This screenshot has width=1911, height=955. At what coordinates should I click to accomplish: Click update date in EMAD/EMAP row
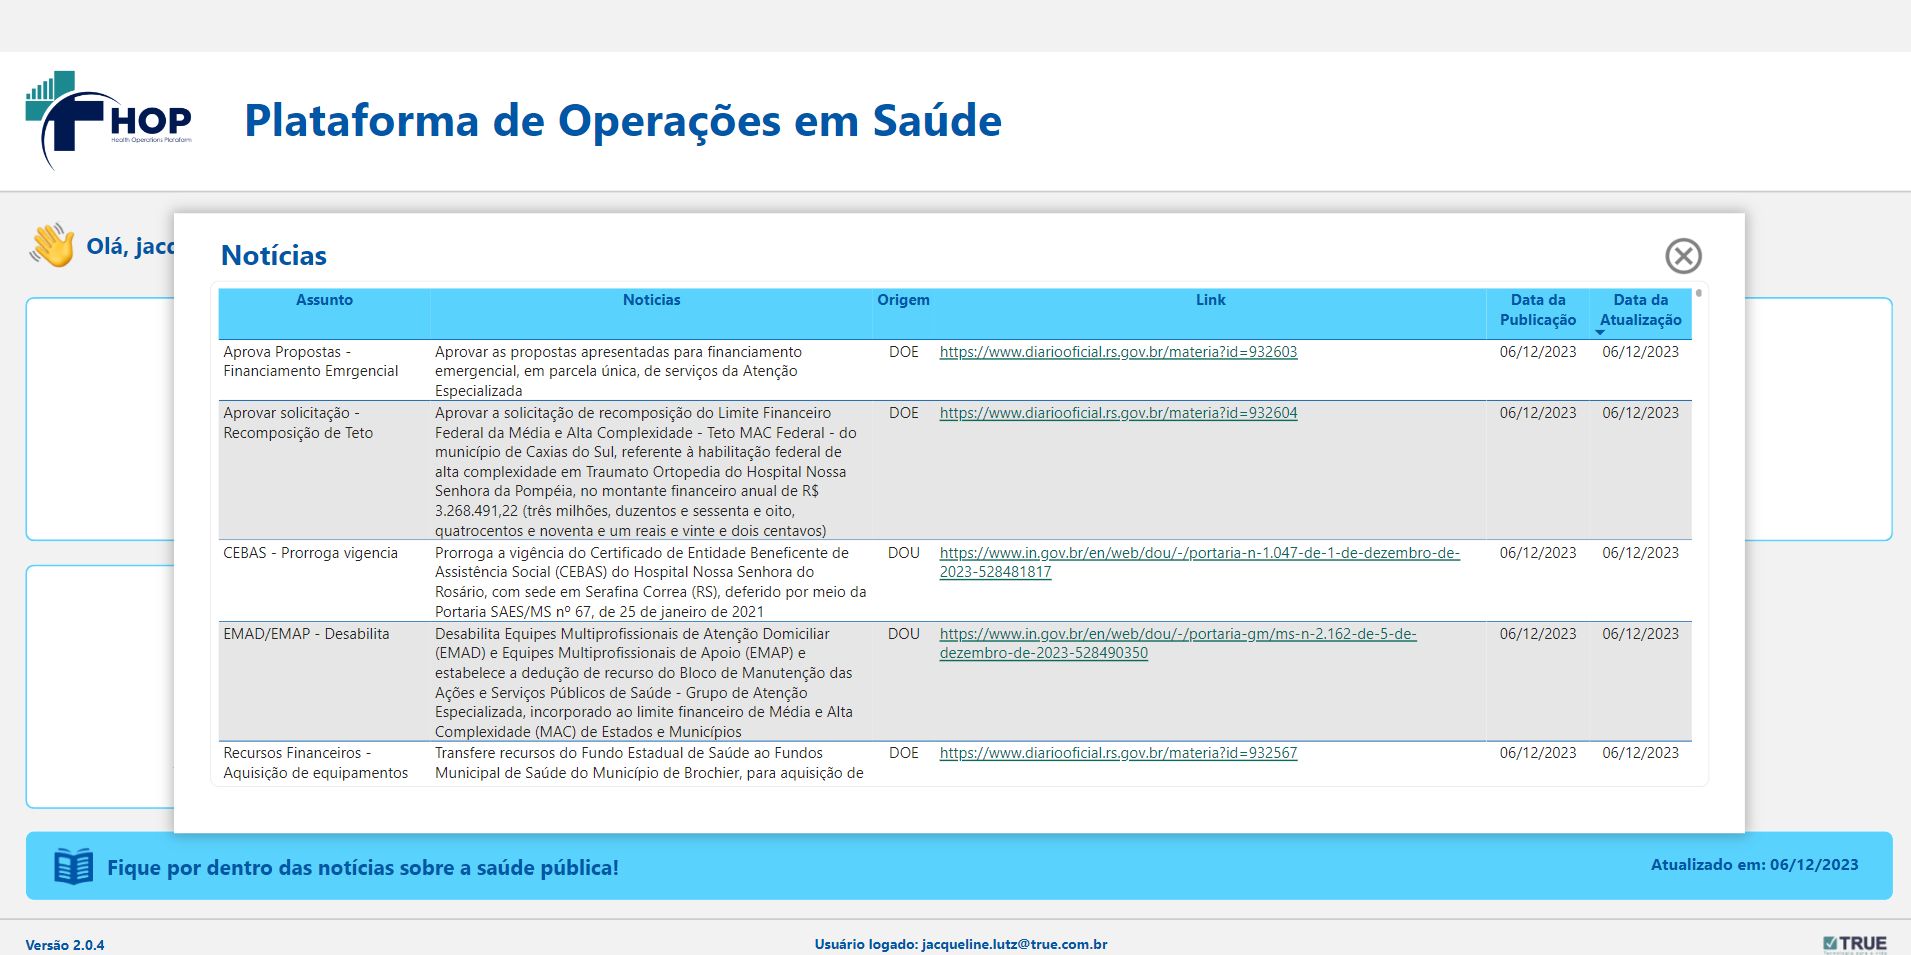1640,634
